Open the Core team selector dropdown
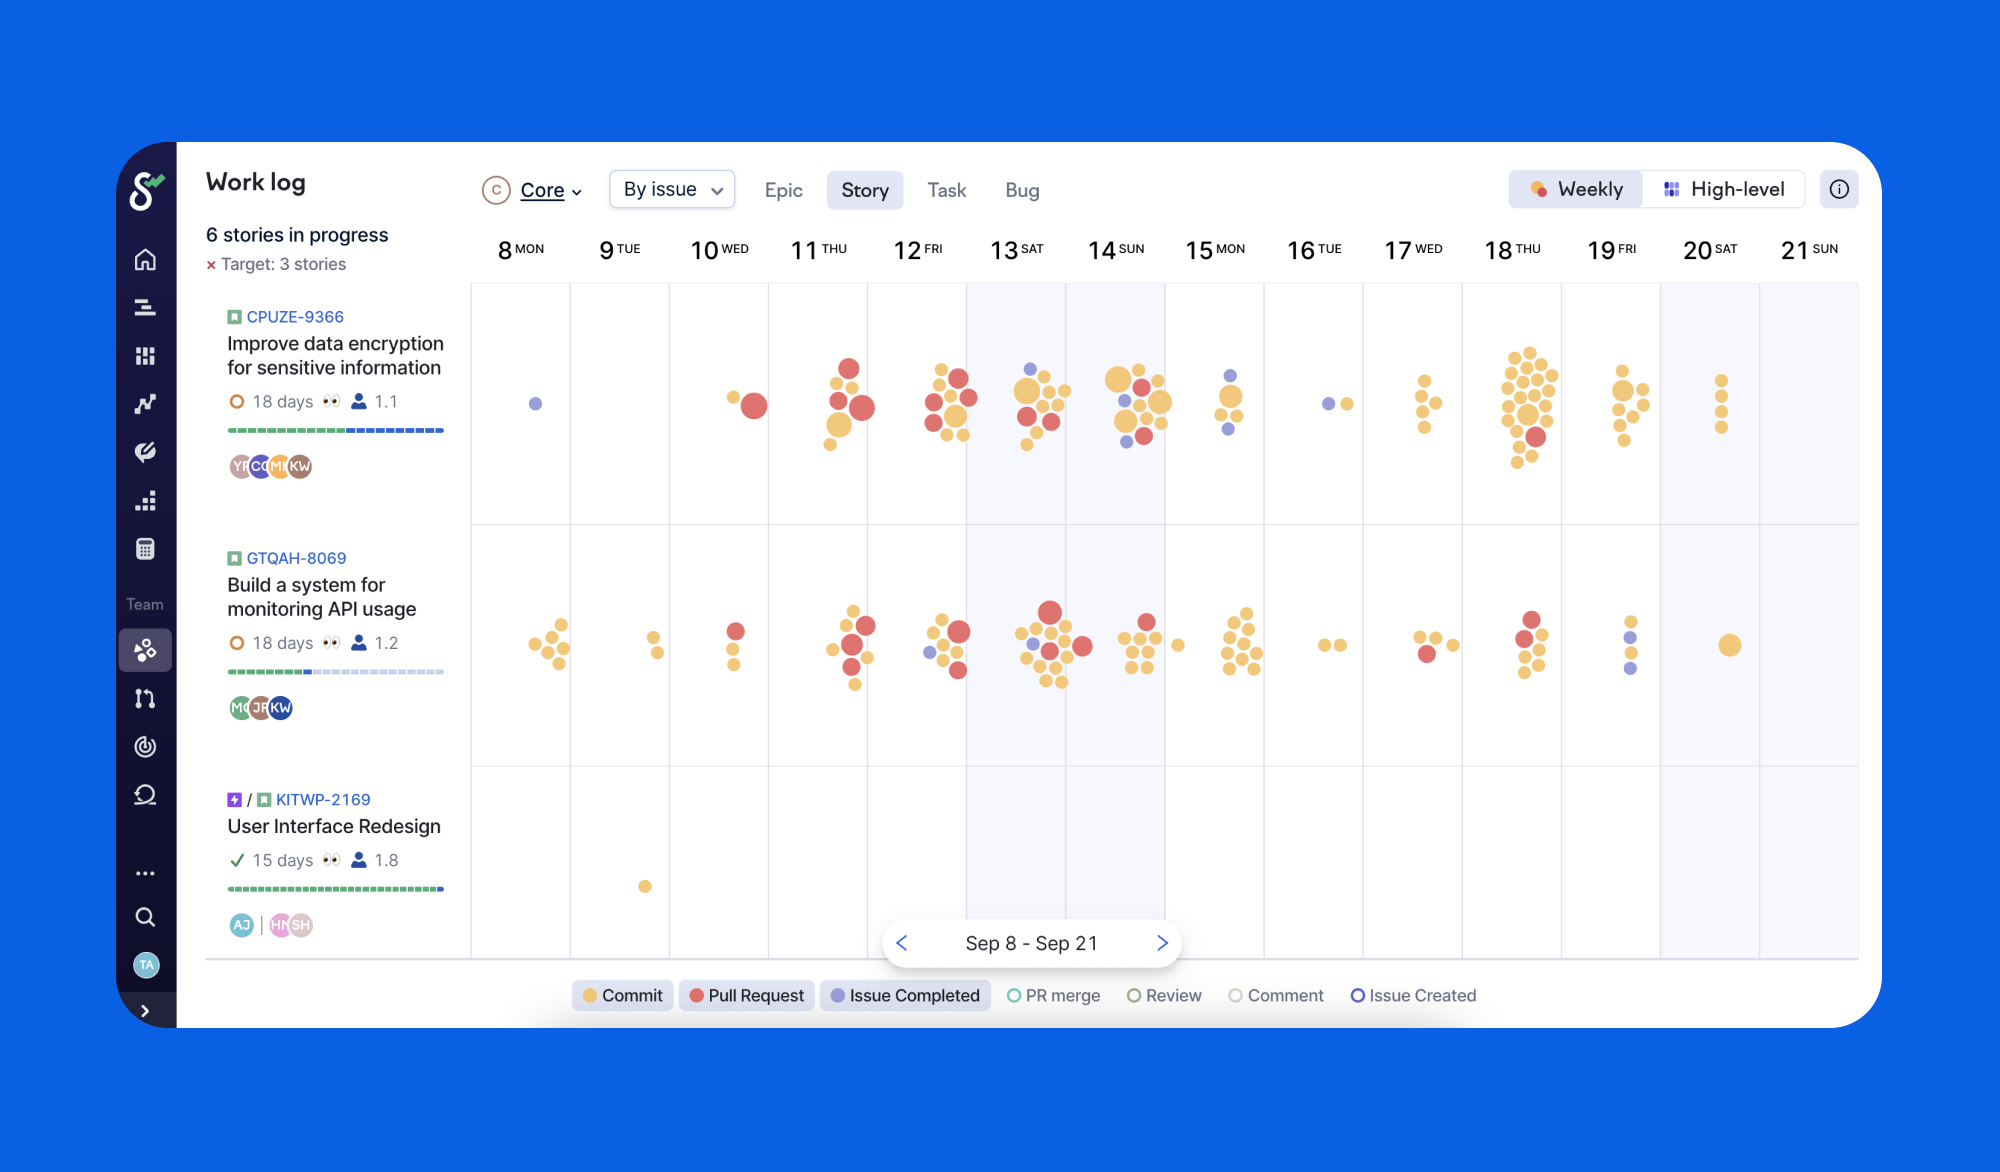Viewport: 2000px width, 1172px height. point(533,190)
